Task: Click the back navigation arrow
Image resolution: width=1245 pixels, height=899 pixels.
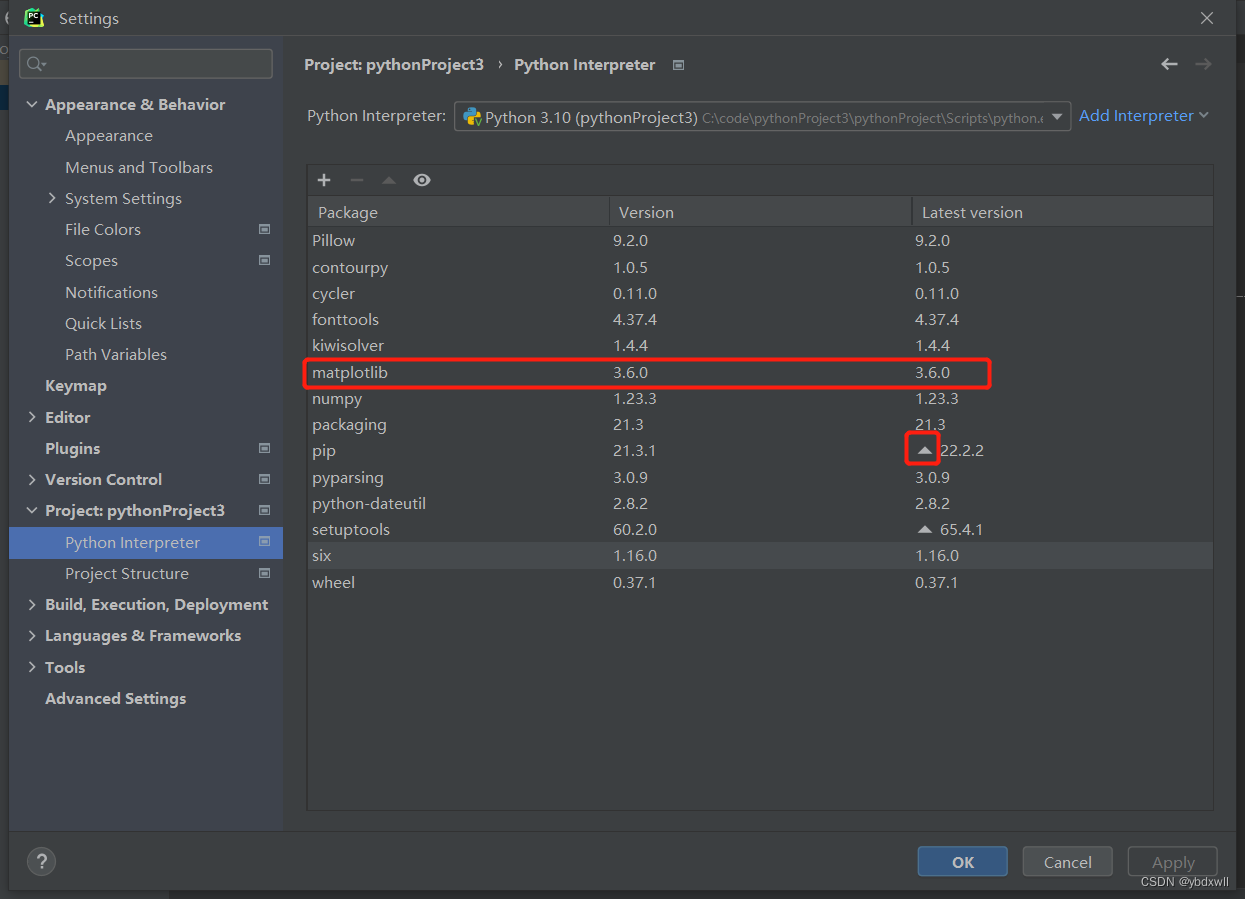Action: coord(1169,64)
